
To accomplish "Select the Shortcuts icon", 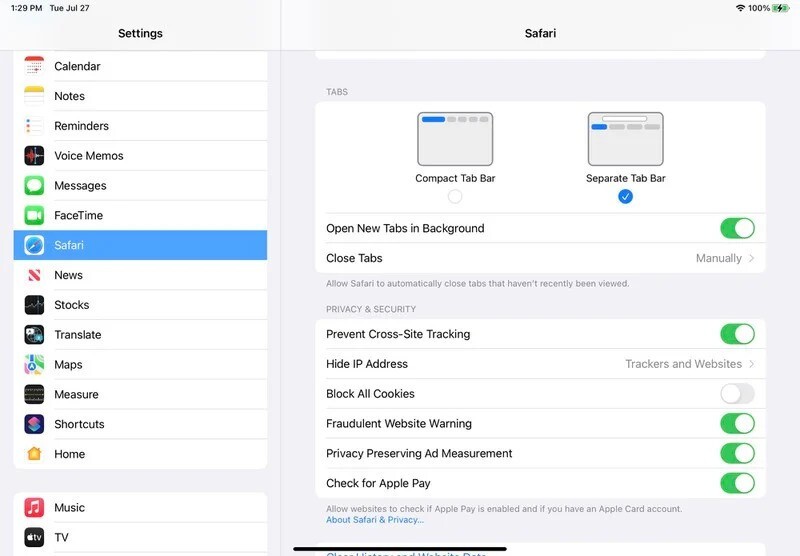I will click(x=35, y=424).
